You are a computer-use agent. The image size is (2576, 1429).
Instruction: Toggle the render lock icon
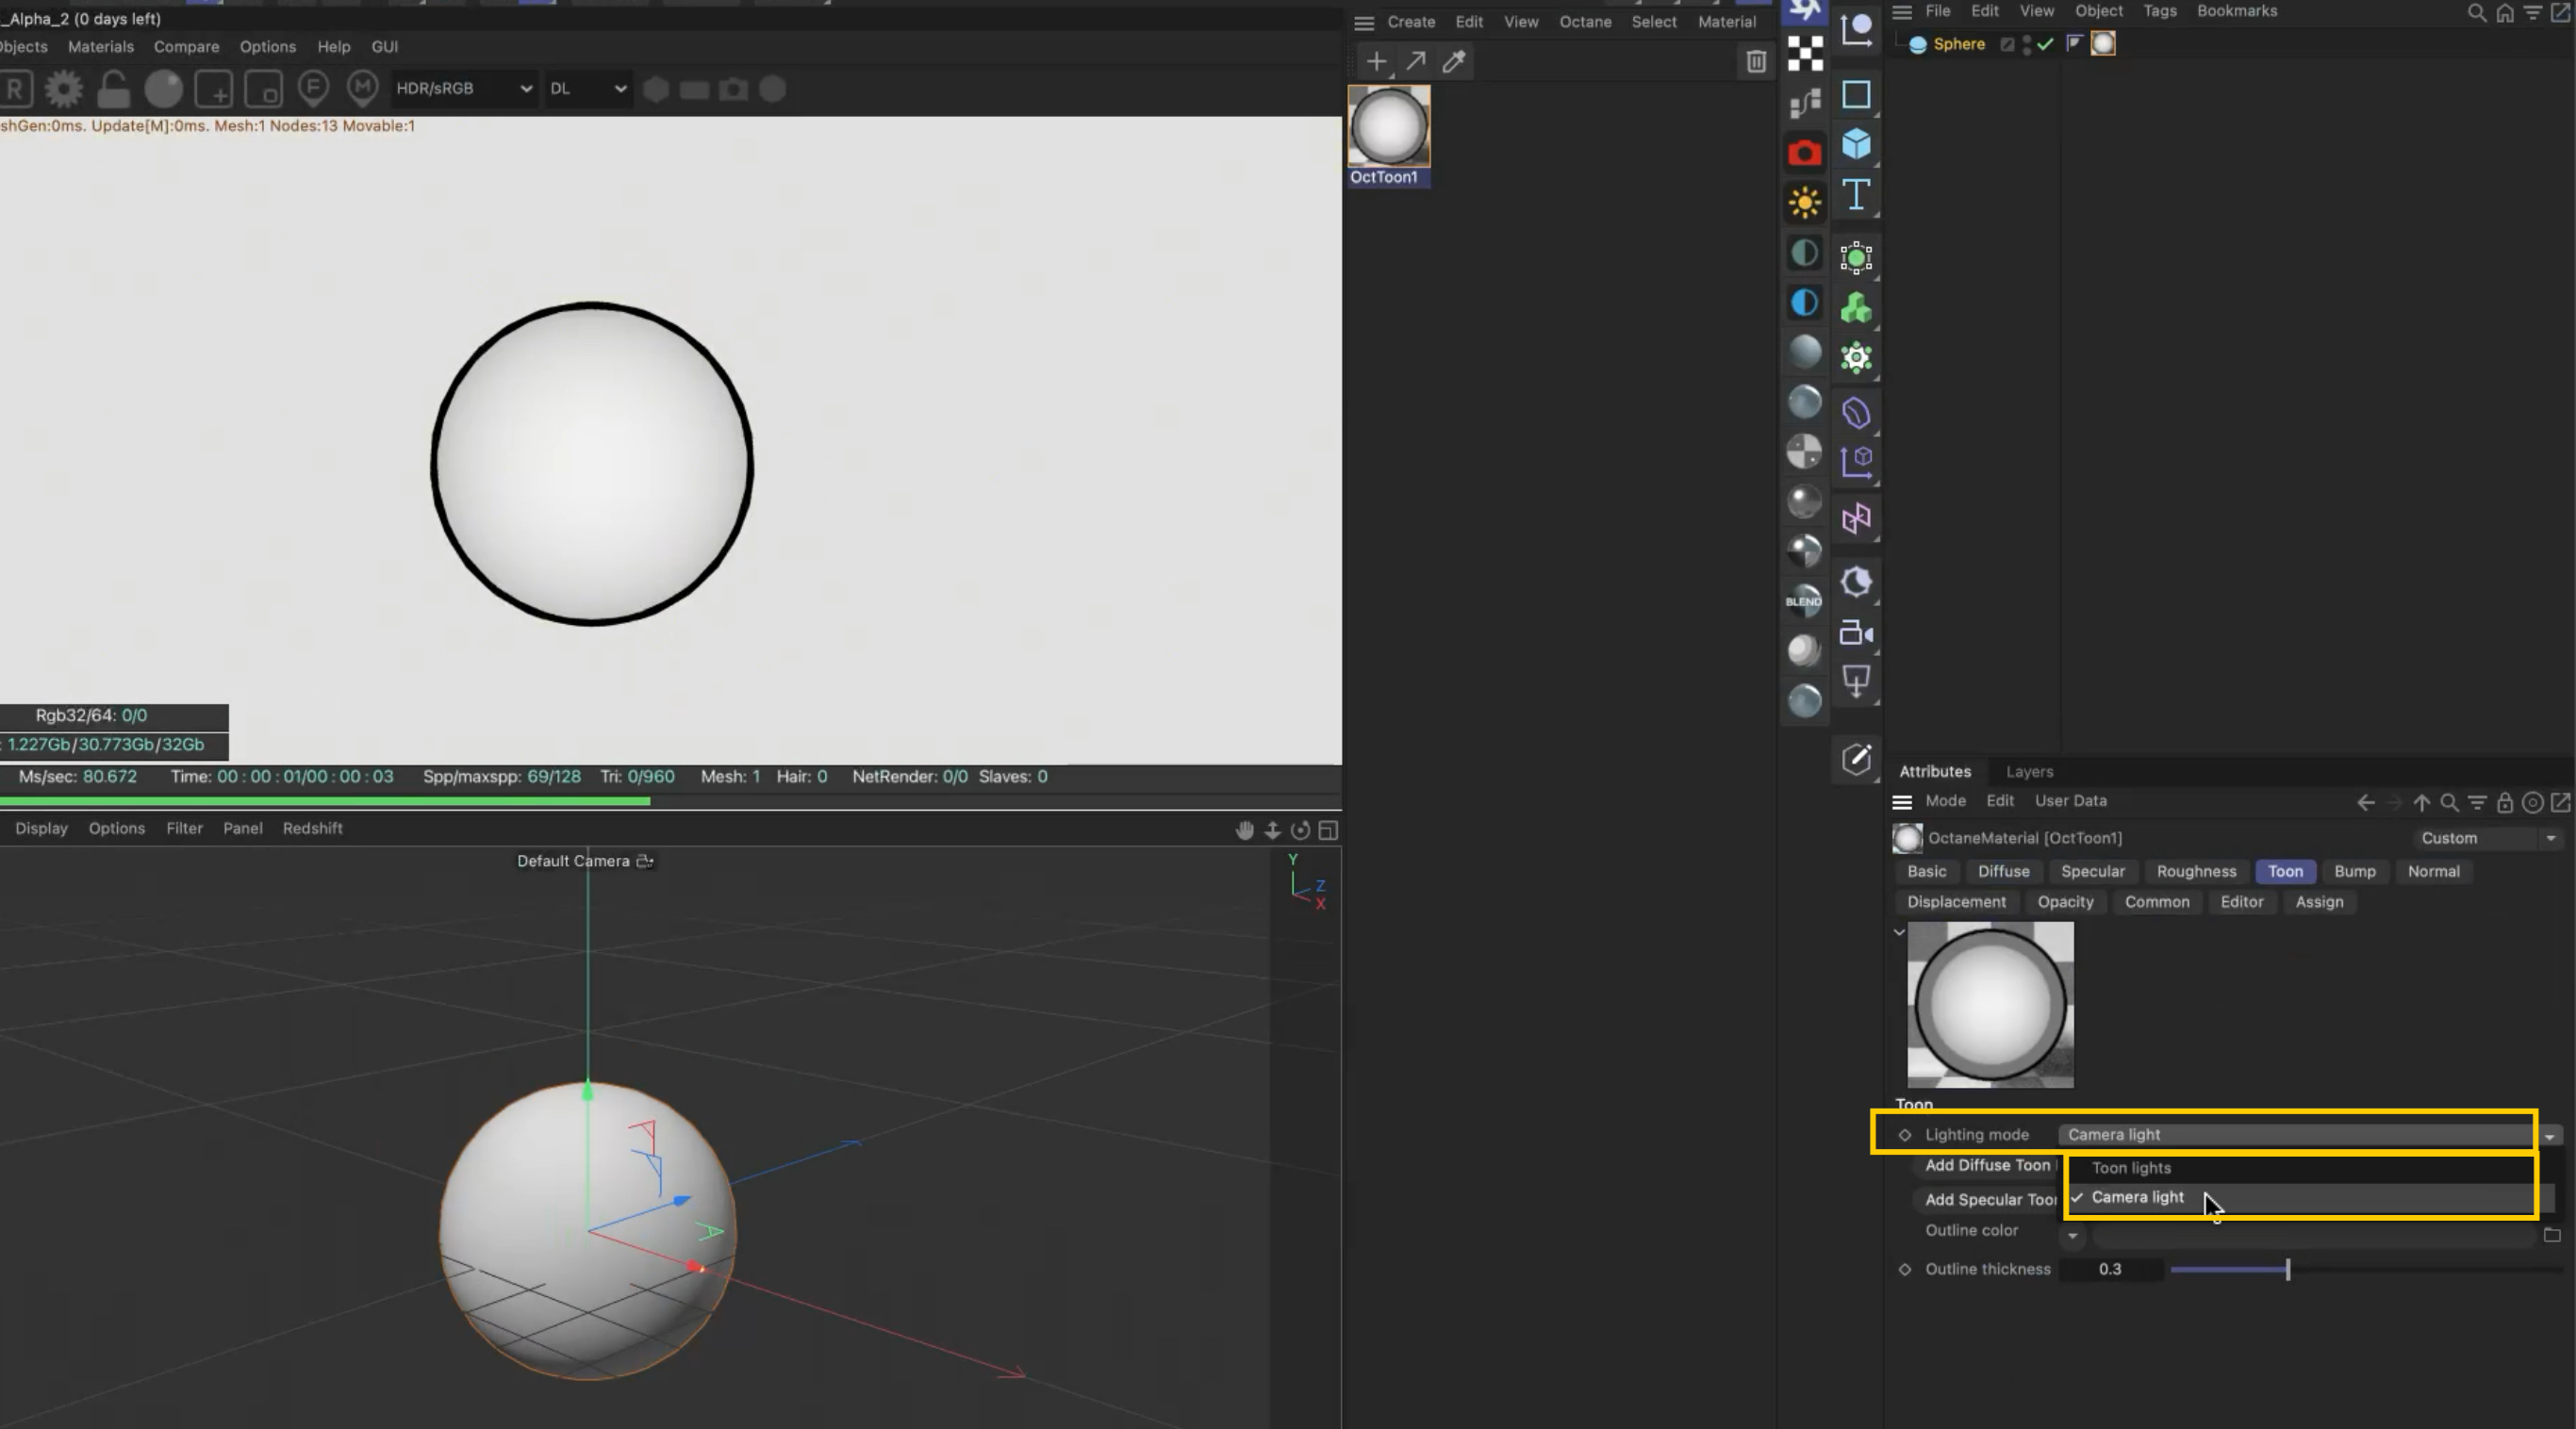(x=113, y=89)
